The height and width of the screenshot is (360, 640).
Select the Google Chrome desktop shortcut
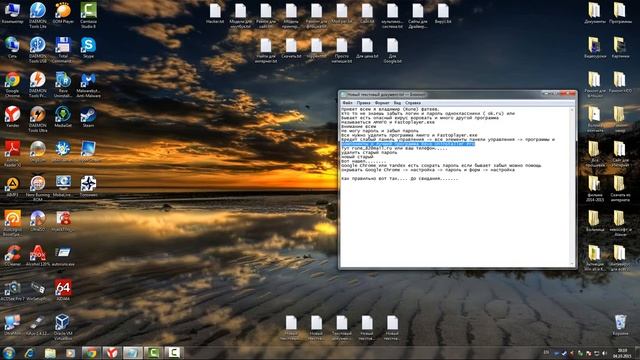12,84
